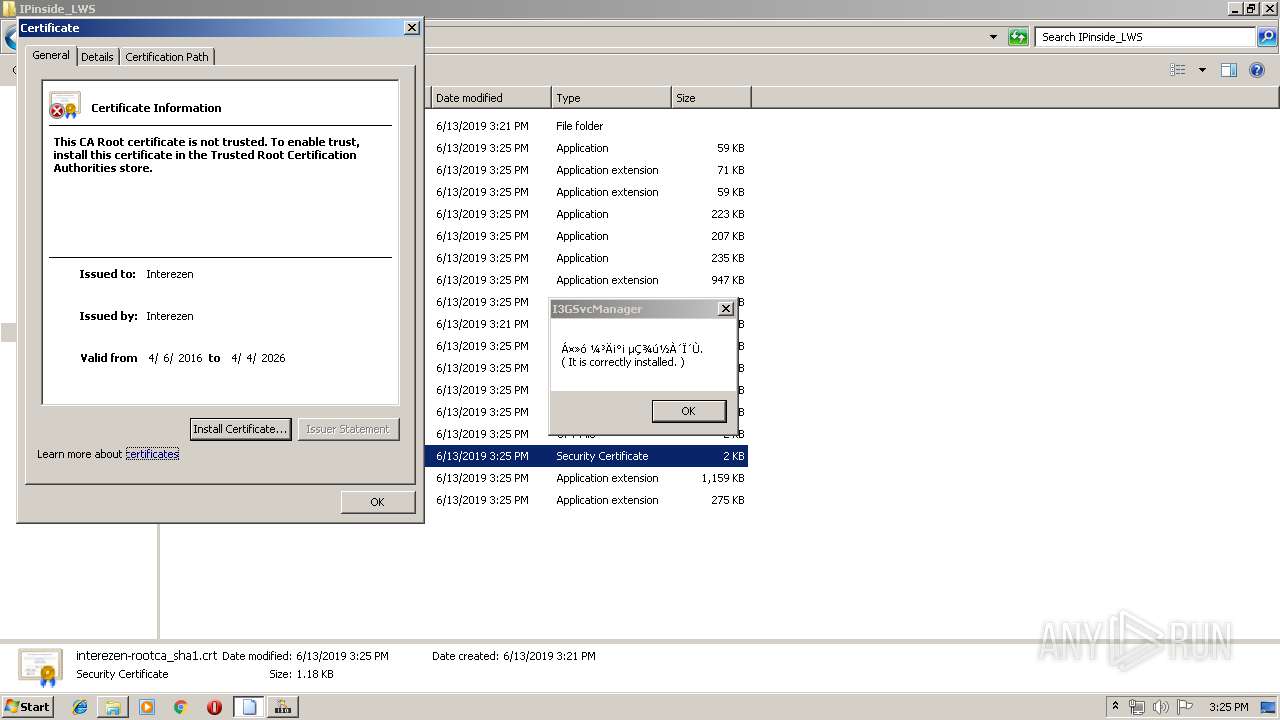The width and height of the screenshot is (1280, 720).
Task: Close the Certificate dialog with X
Action: pyautogui.click(x=411, y=28)
